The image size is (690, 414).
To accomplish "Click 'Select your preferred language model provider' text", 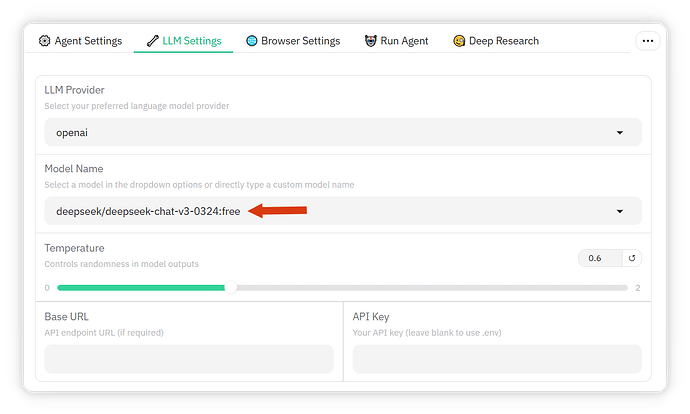I will pos(137,106).
